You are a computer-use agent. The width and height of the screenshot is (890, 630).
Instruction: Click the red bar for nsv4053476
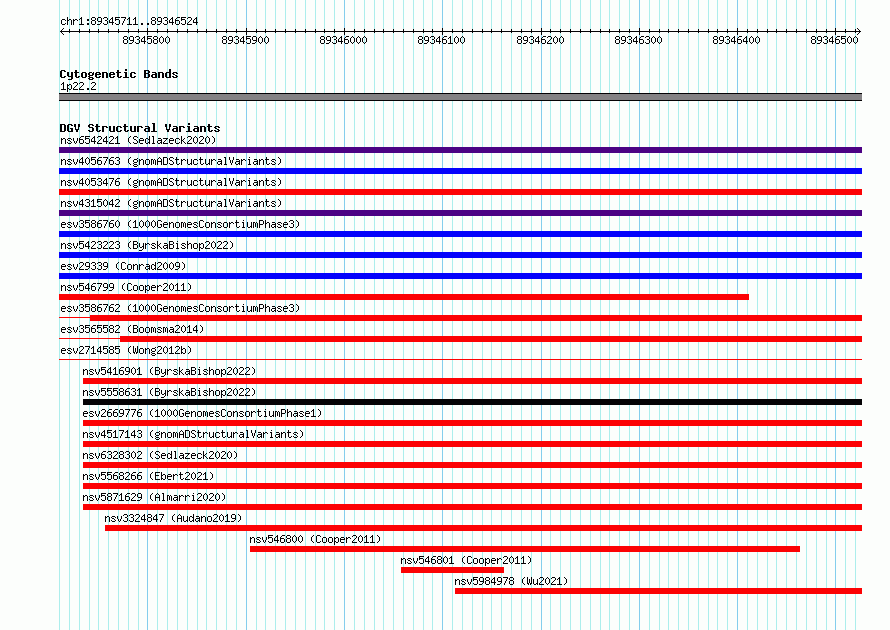click(460, 192)
